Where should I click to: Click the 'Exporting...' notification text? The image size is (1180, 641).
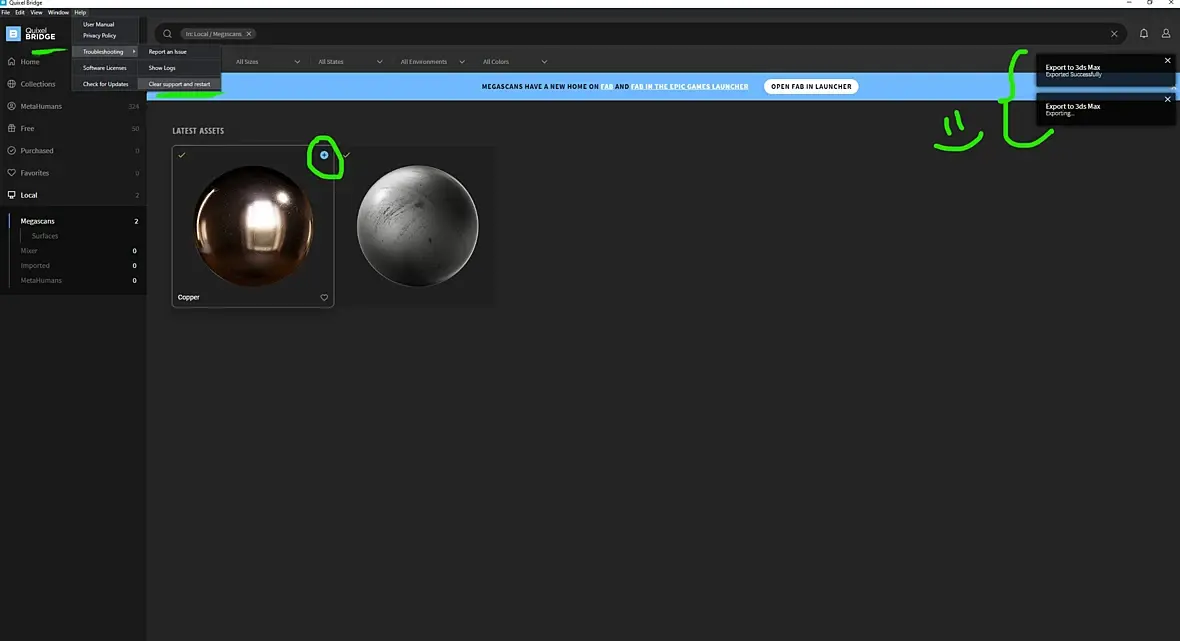[x=1060, y=114]
